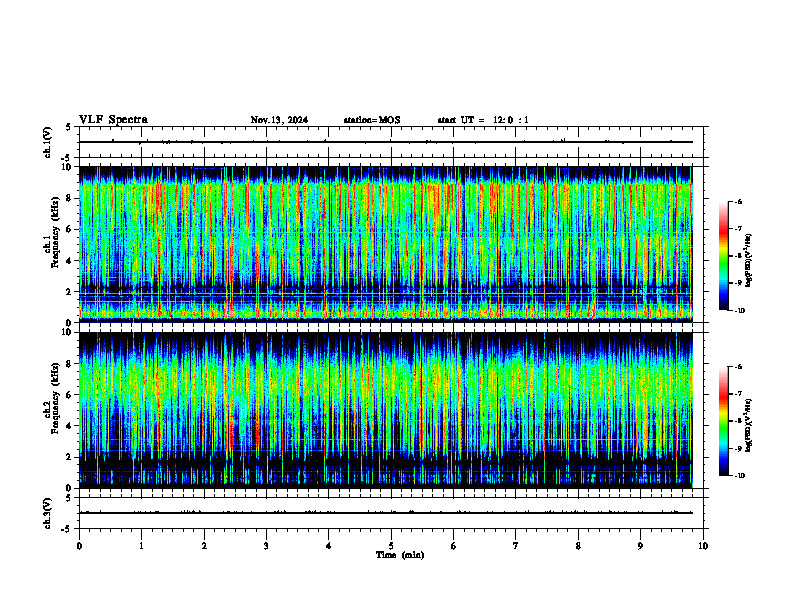
Task: Click time axis tick label "5"
Action: click(x=391, y=546)
